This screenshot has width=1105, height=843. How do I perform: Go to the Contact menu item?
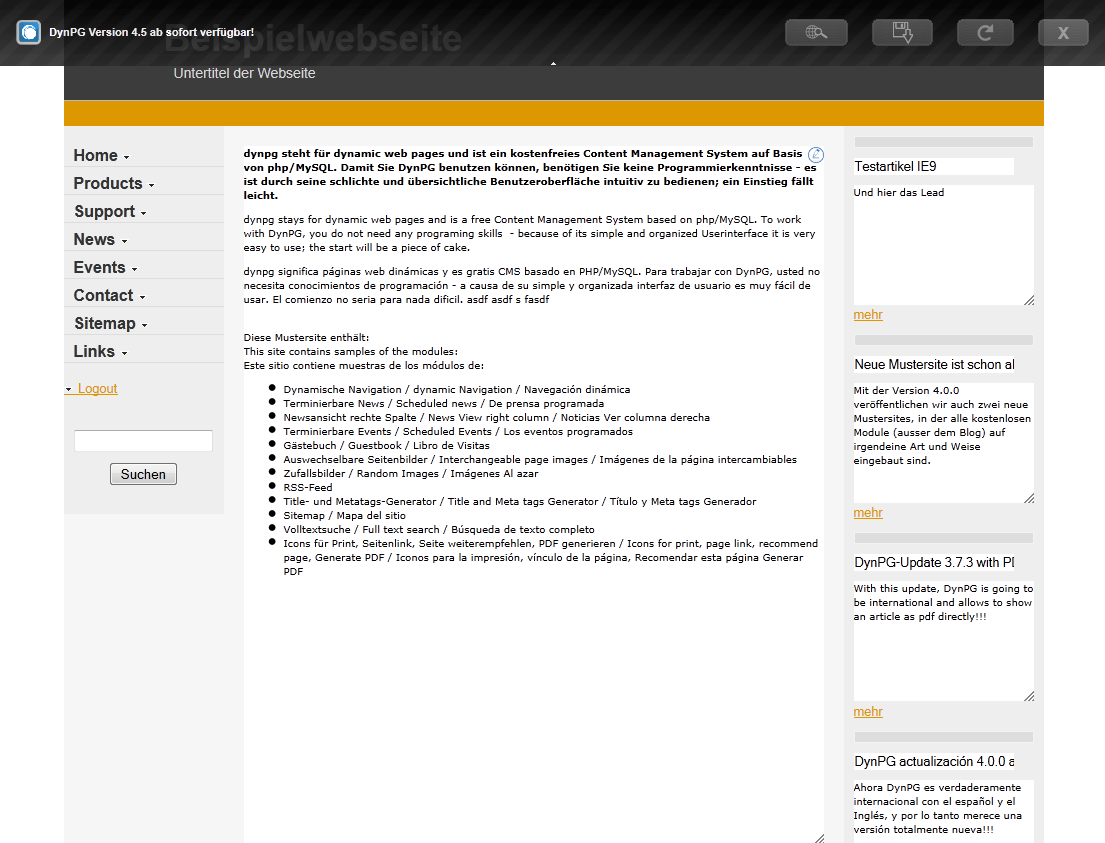click(103, 295)
